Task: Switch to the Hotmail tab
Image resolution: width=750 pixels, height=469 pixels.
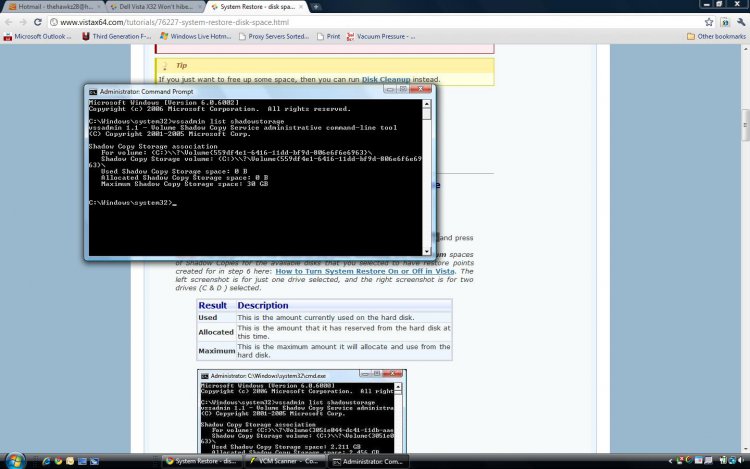Action: (x=53, y=7)
